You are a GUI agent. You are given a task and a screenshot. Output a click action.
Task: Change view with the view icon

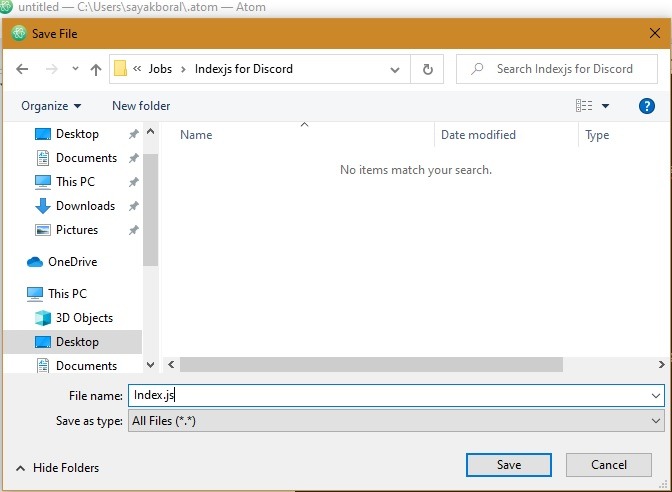(584, 105)
